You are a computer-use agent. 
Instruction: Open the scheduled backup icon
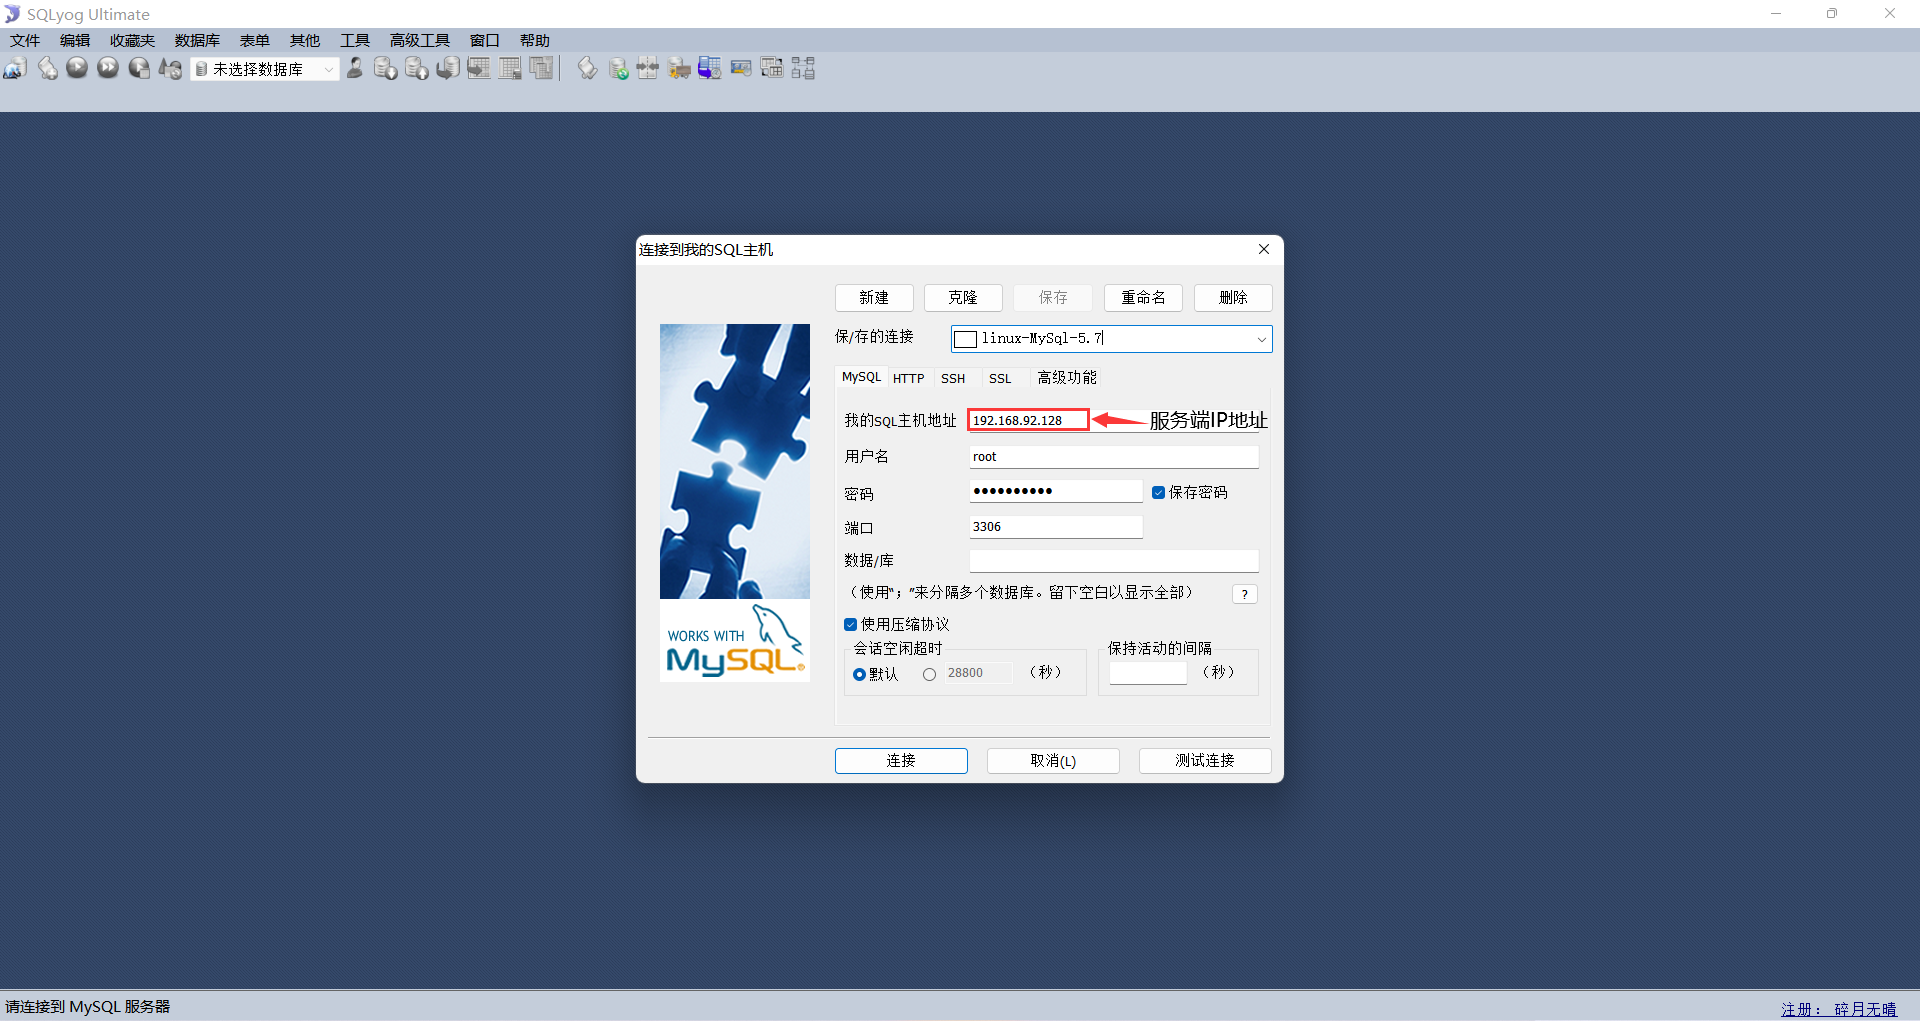710,68
